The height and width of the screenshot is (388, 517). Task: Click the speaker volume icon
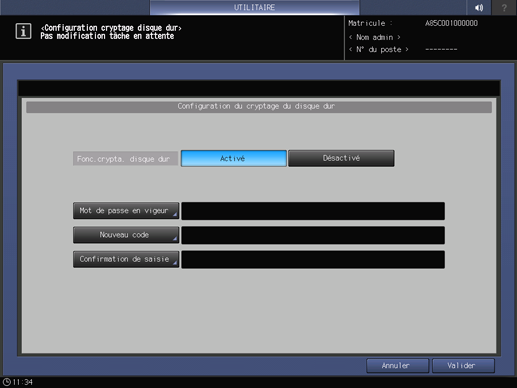point(479,7)
